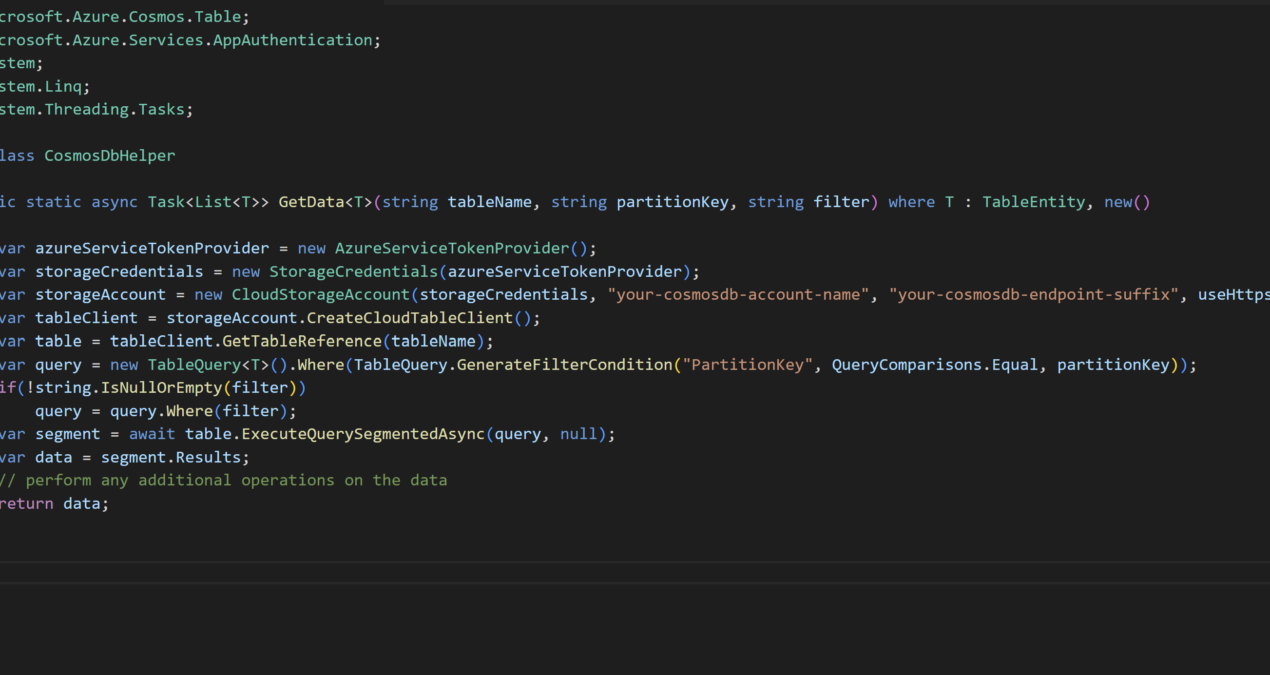Click the query.Where(filter) statement
Image resolution: width=1270 pixels, height=675 pixels.
click(166, 411)
